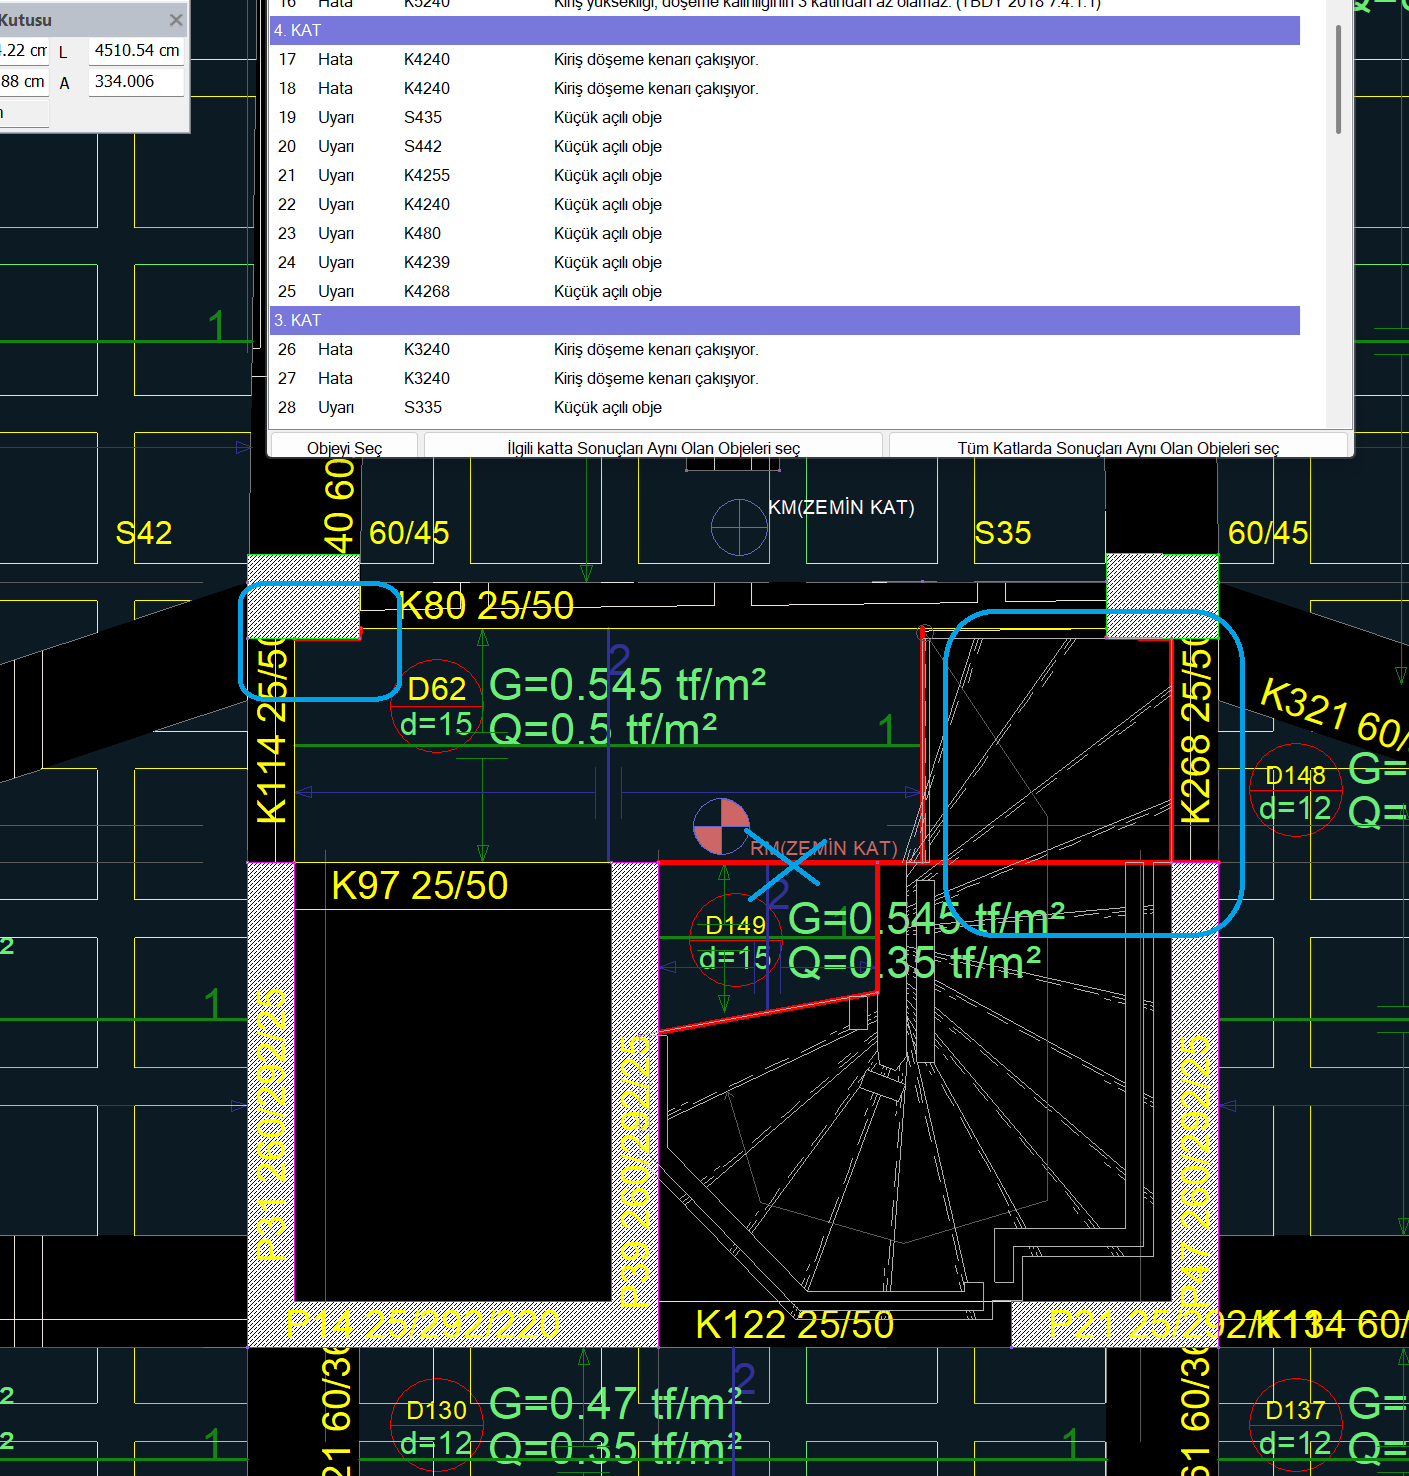
Task: Click the blue X mark on drawing
Action: [784, 859]
